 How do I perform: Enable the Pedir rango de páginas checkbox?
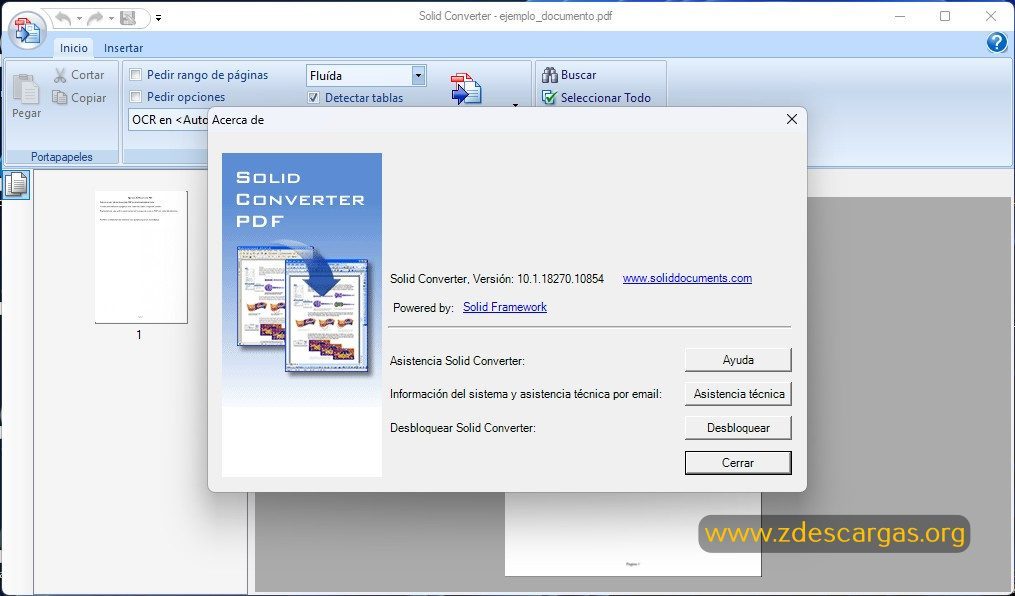(x=135, y=75)
